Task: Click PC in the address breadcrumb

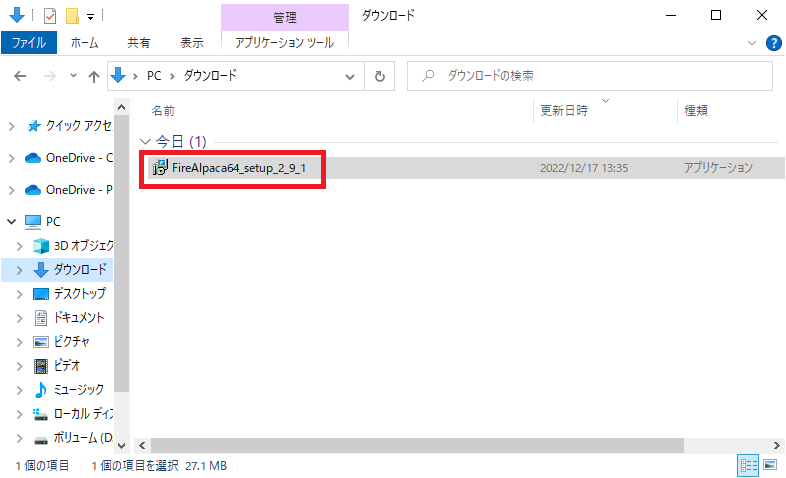Action: [x=154, y=76]
